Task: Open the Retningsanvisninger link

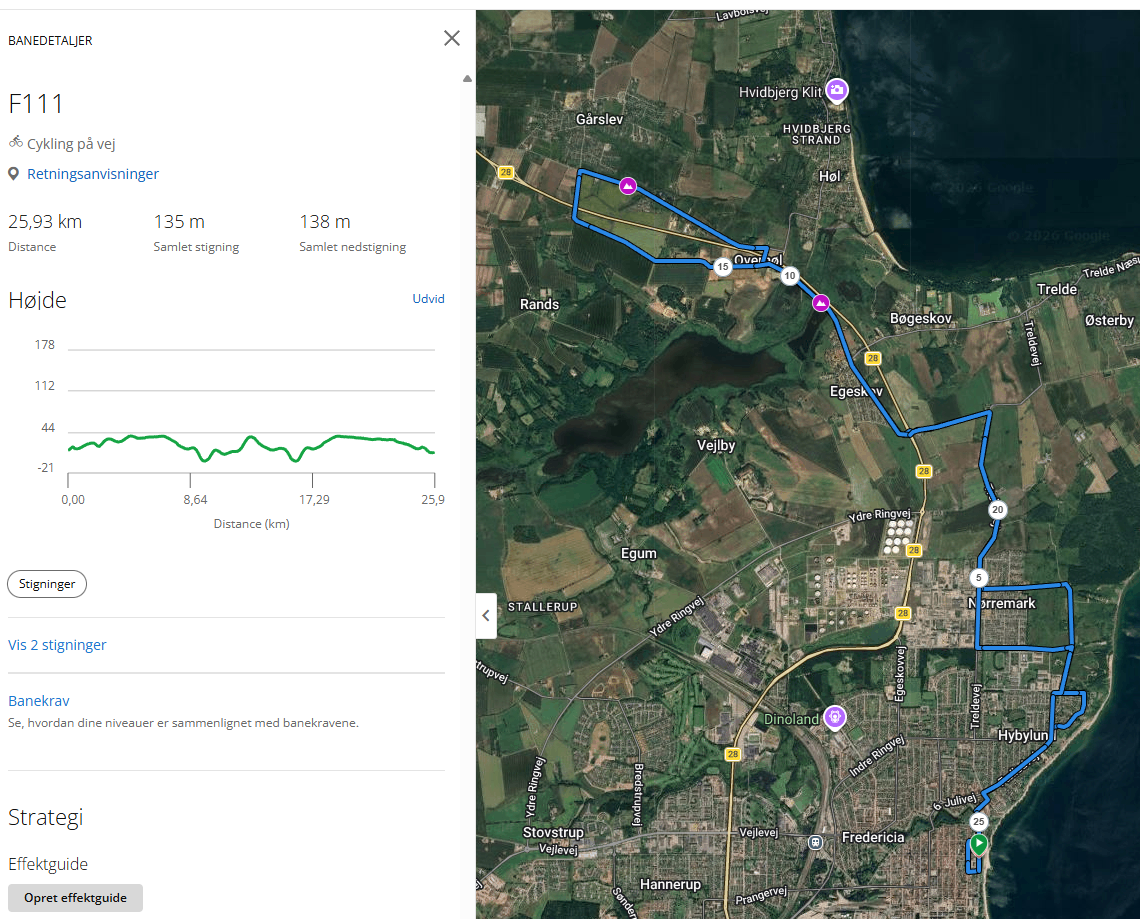Action: click(92, 174)
